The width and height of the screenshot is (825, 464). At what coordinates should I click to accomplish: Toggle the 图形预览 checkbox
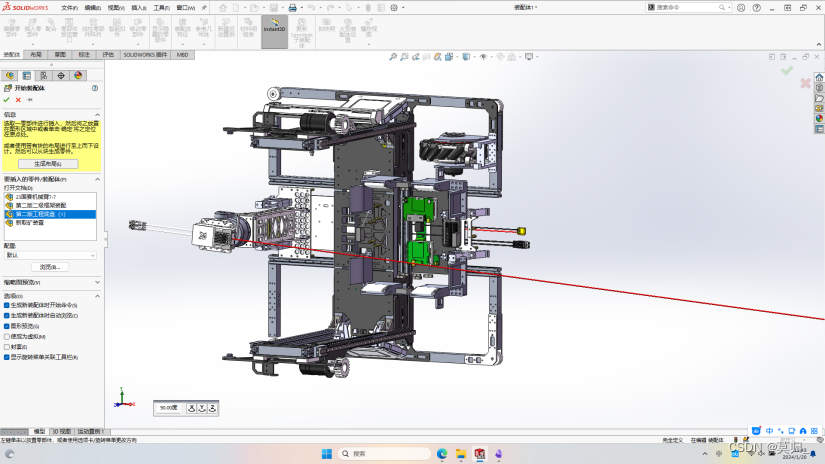click(7, 326)
